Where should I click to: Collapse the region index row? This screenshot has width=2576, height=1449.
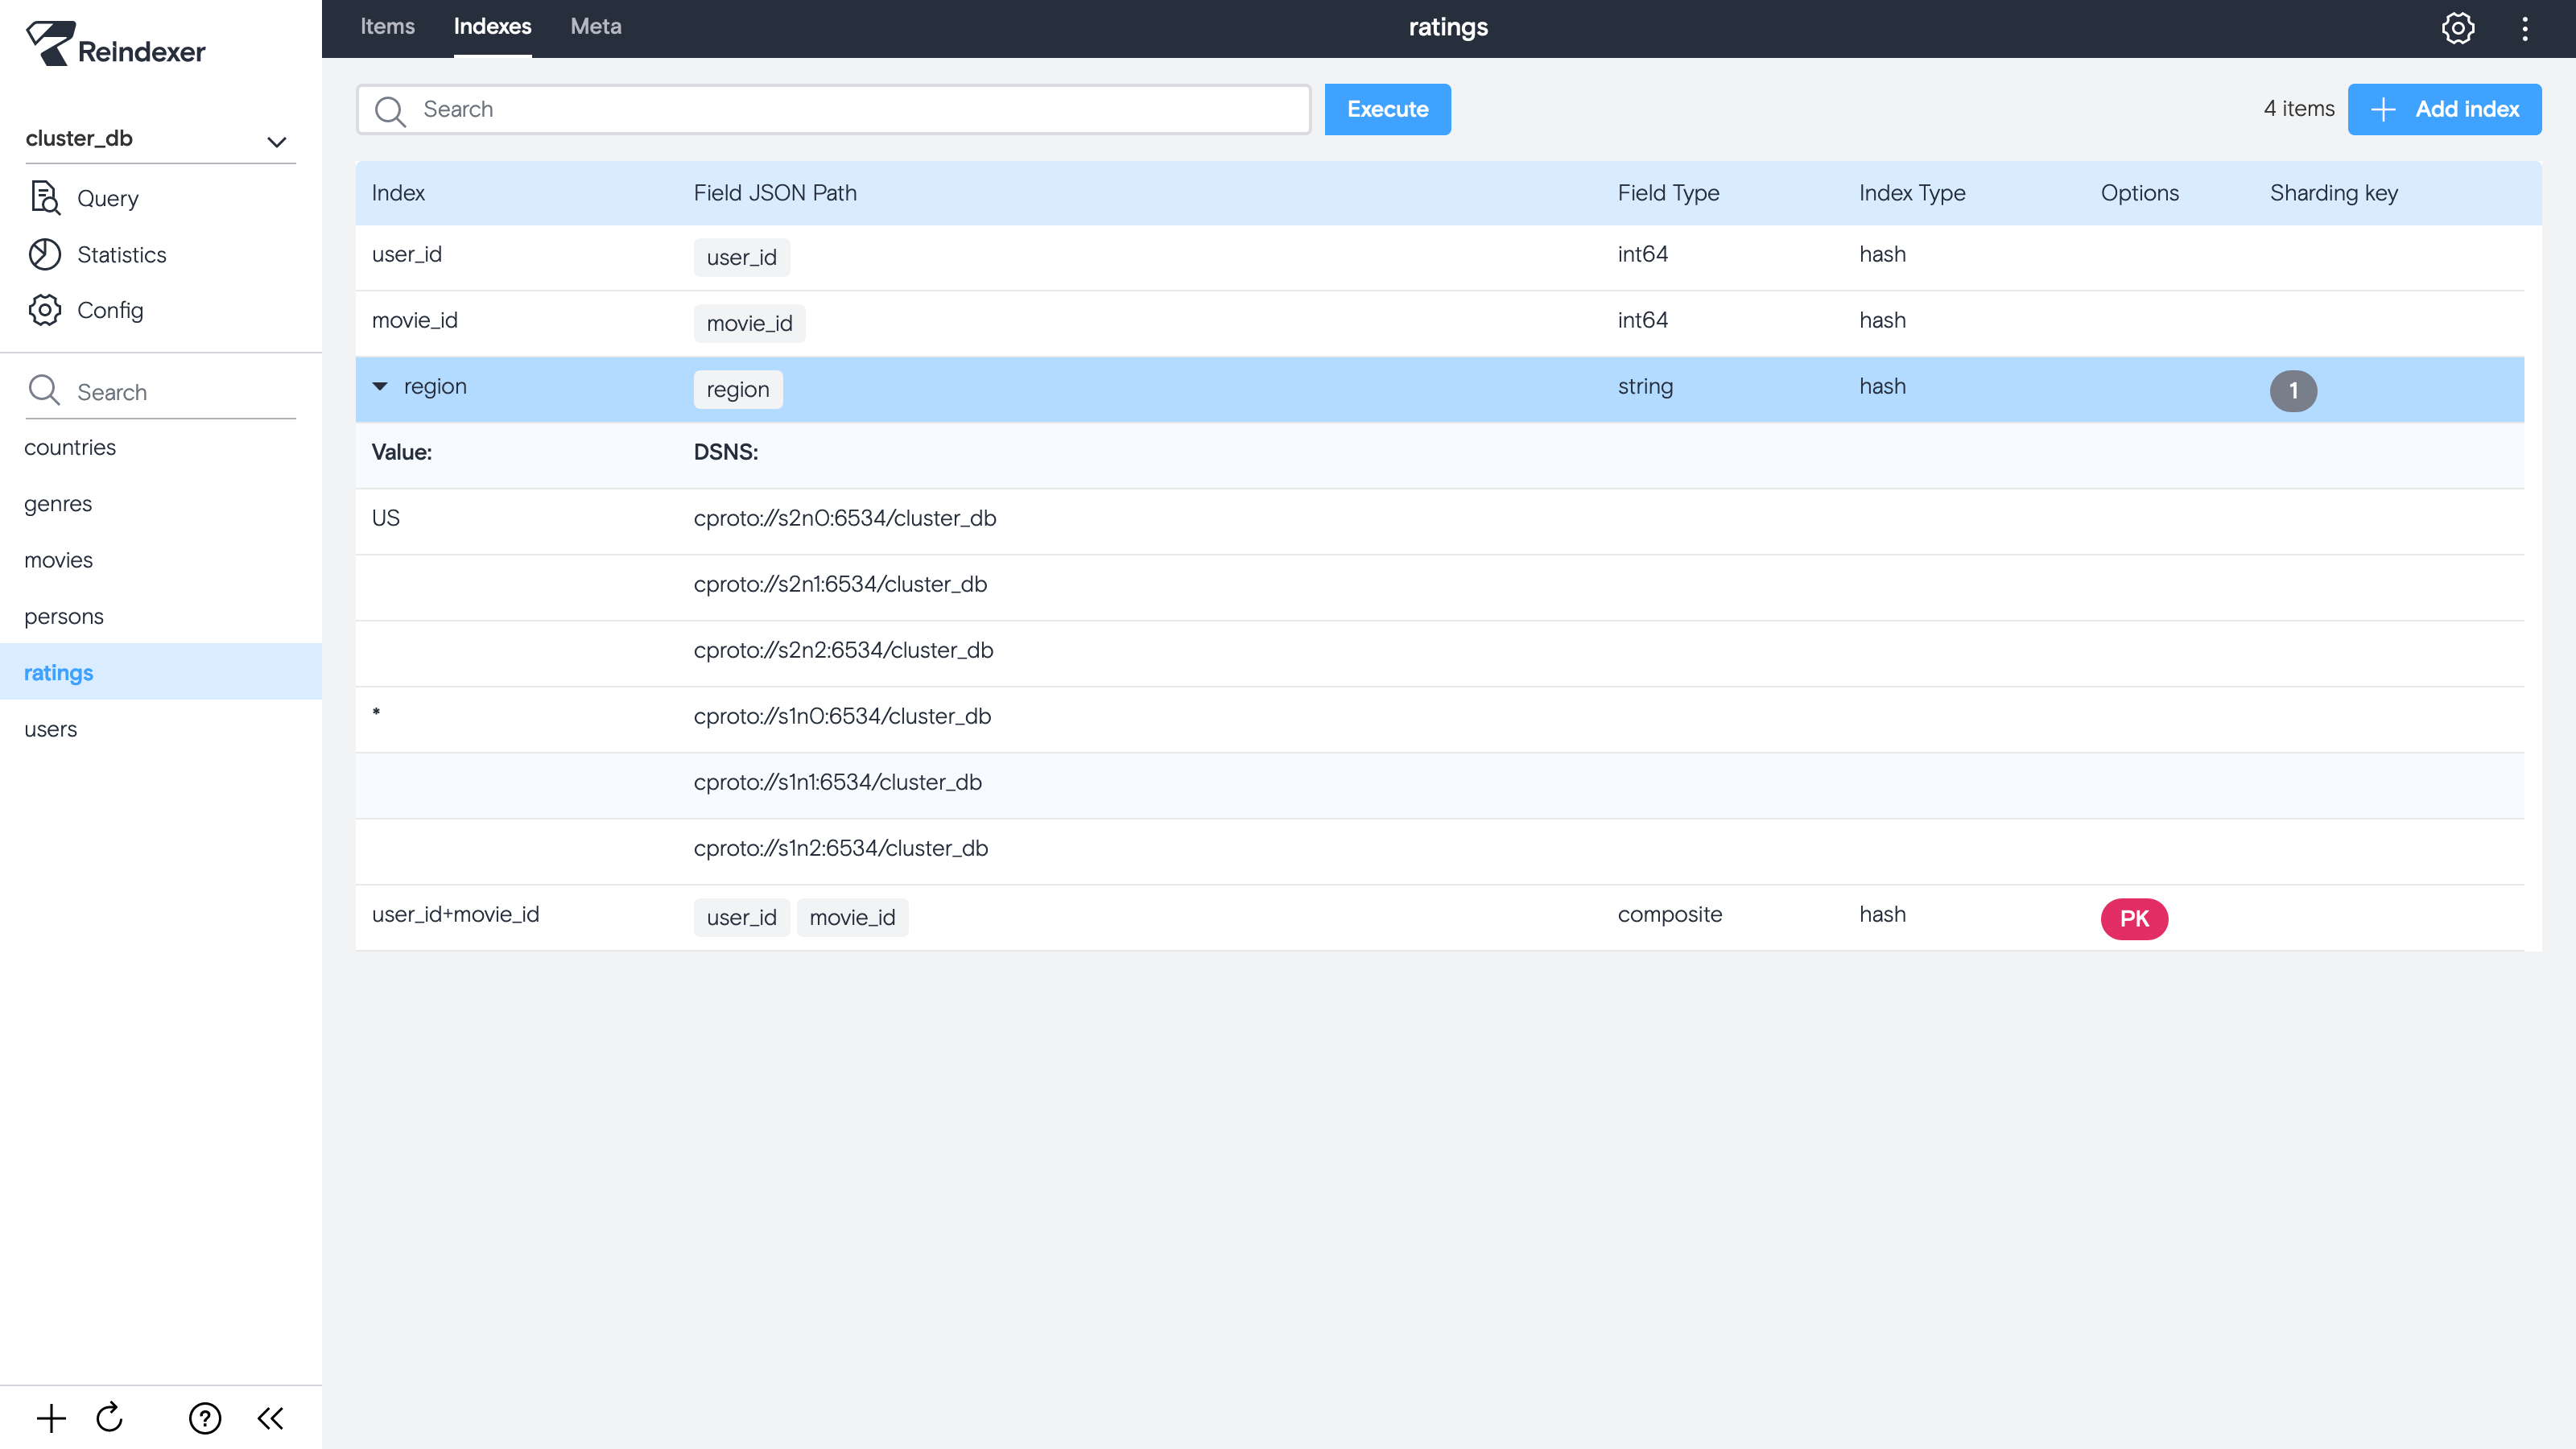[380, 387]
